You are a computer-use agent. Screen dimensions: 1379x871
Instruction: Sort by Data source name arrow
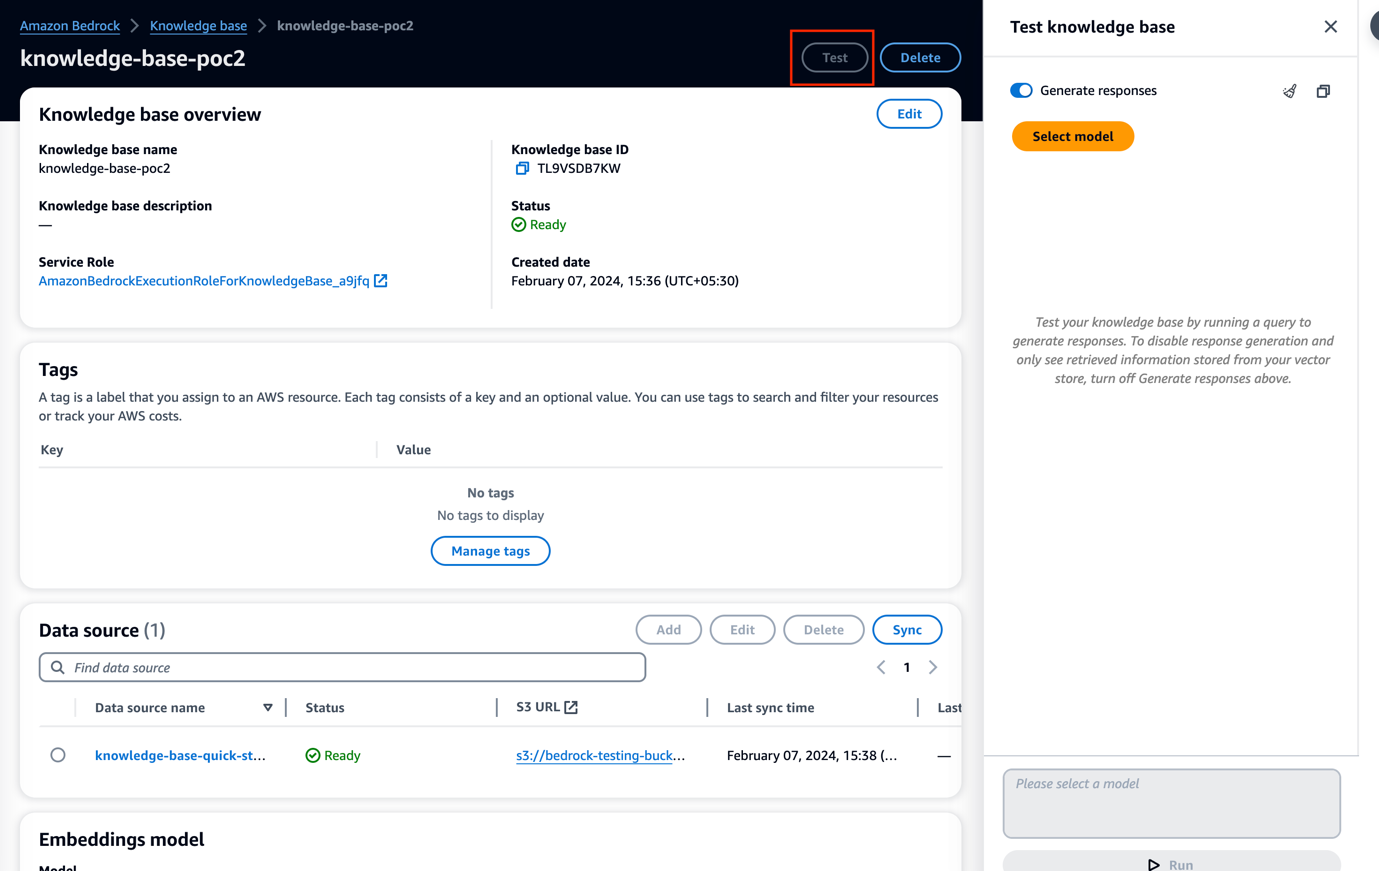click(x=268, y=707)
